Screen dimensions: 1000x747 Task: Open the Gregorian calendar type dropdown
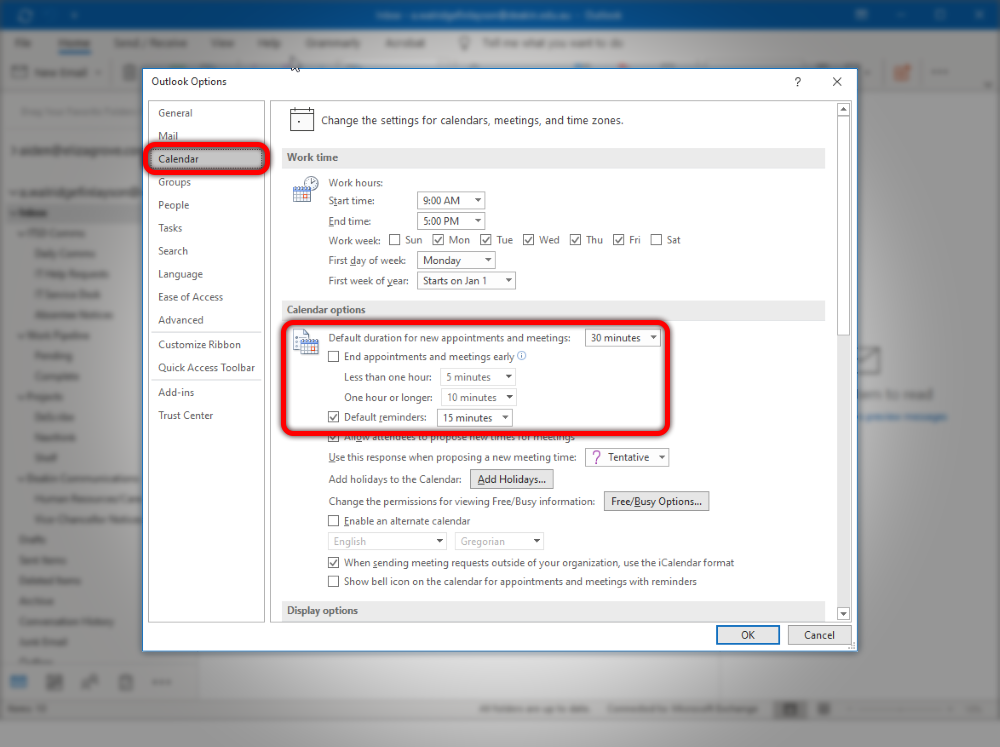499,542
